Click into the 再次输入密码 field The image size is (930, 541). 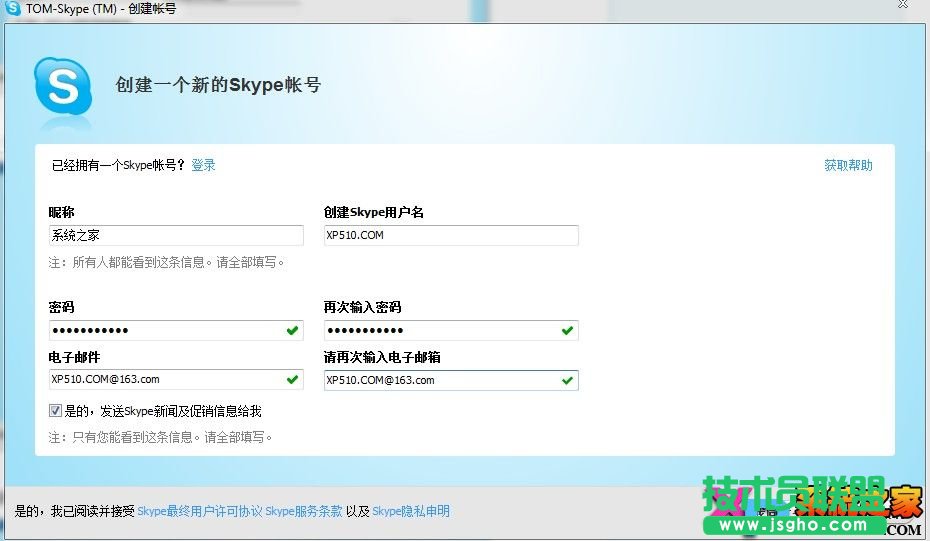click(x=440, y=330)
